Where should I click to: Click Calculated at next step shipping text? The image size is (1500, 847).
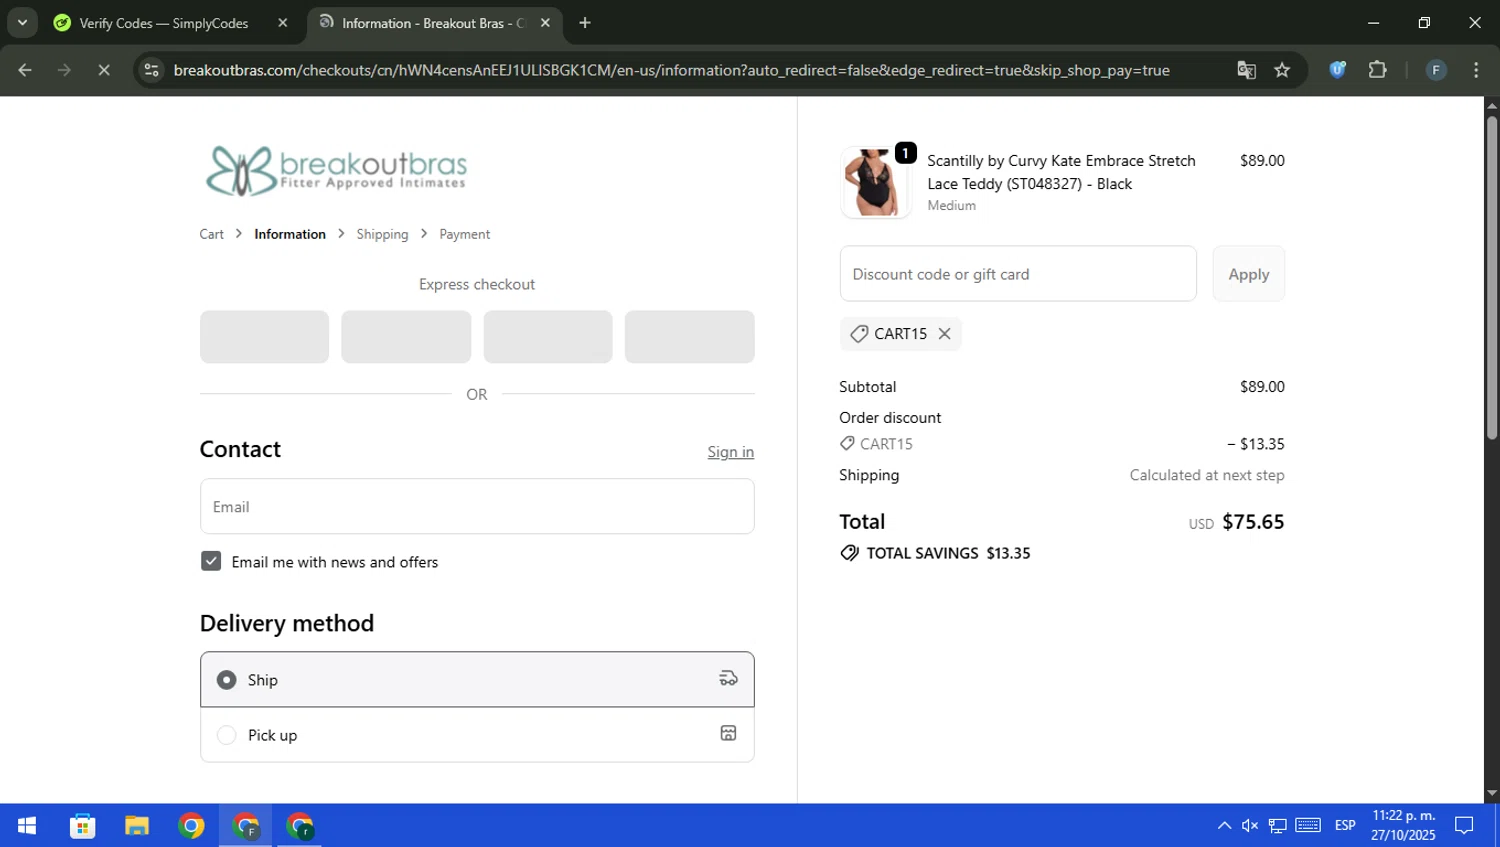(x=1207, y=475)
